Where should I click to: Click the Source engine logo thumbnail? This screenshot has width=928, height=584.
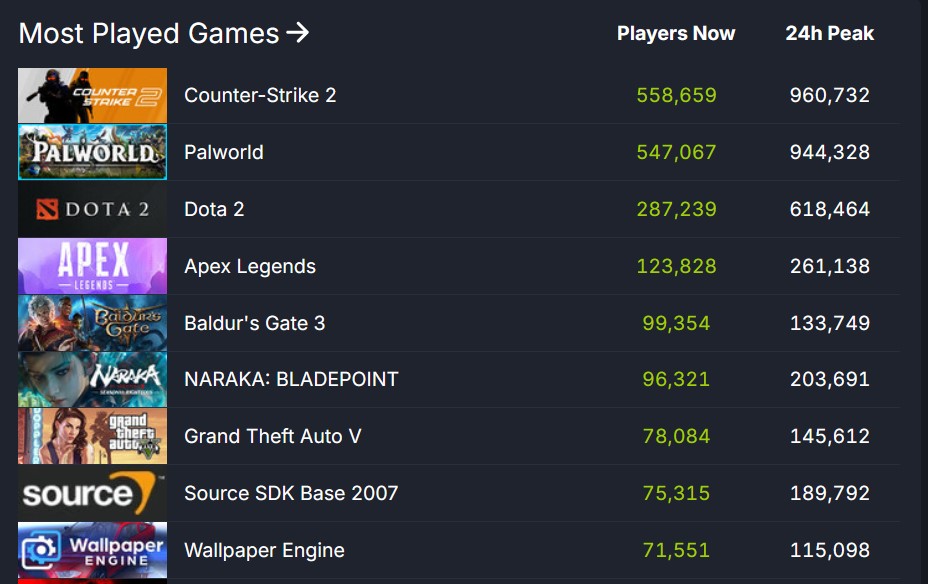(92, 493)
